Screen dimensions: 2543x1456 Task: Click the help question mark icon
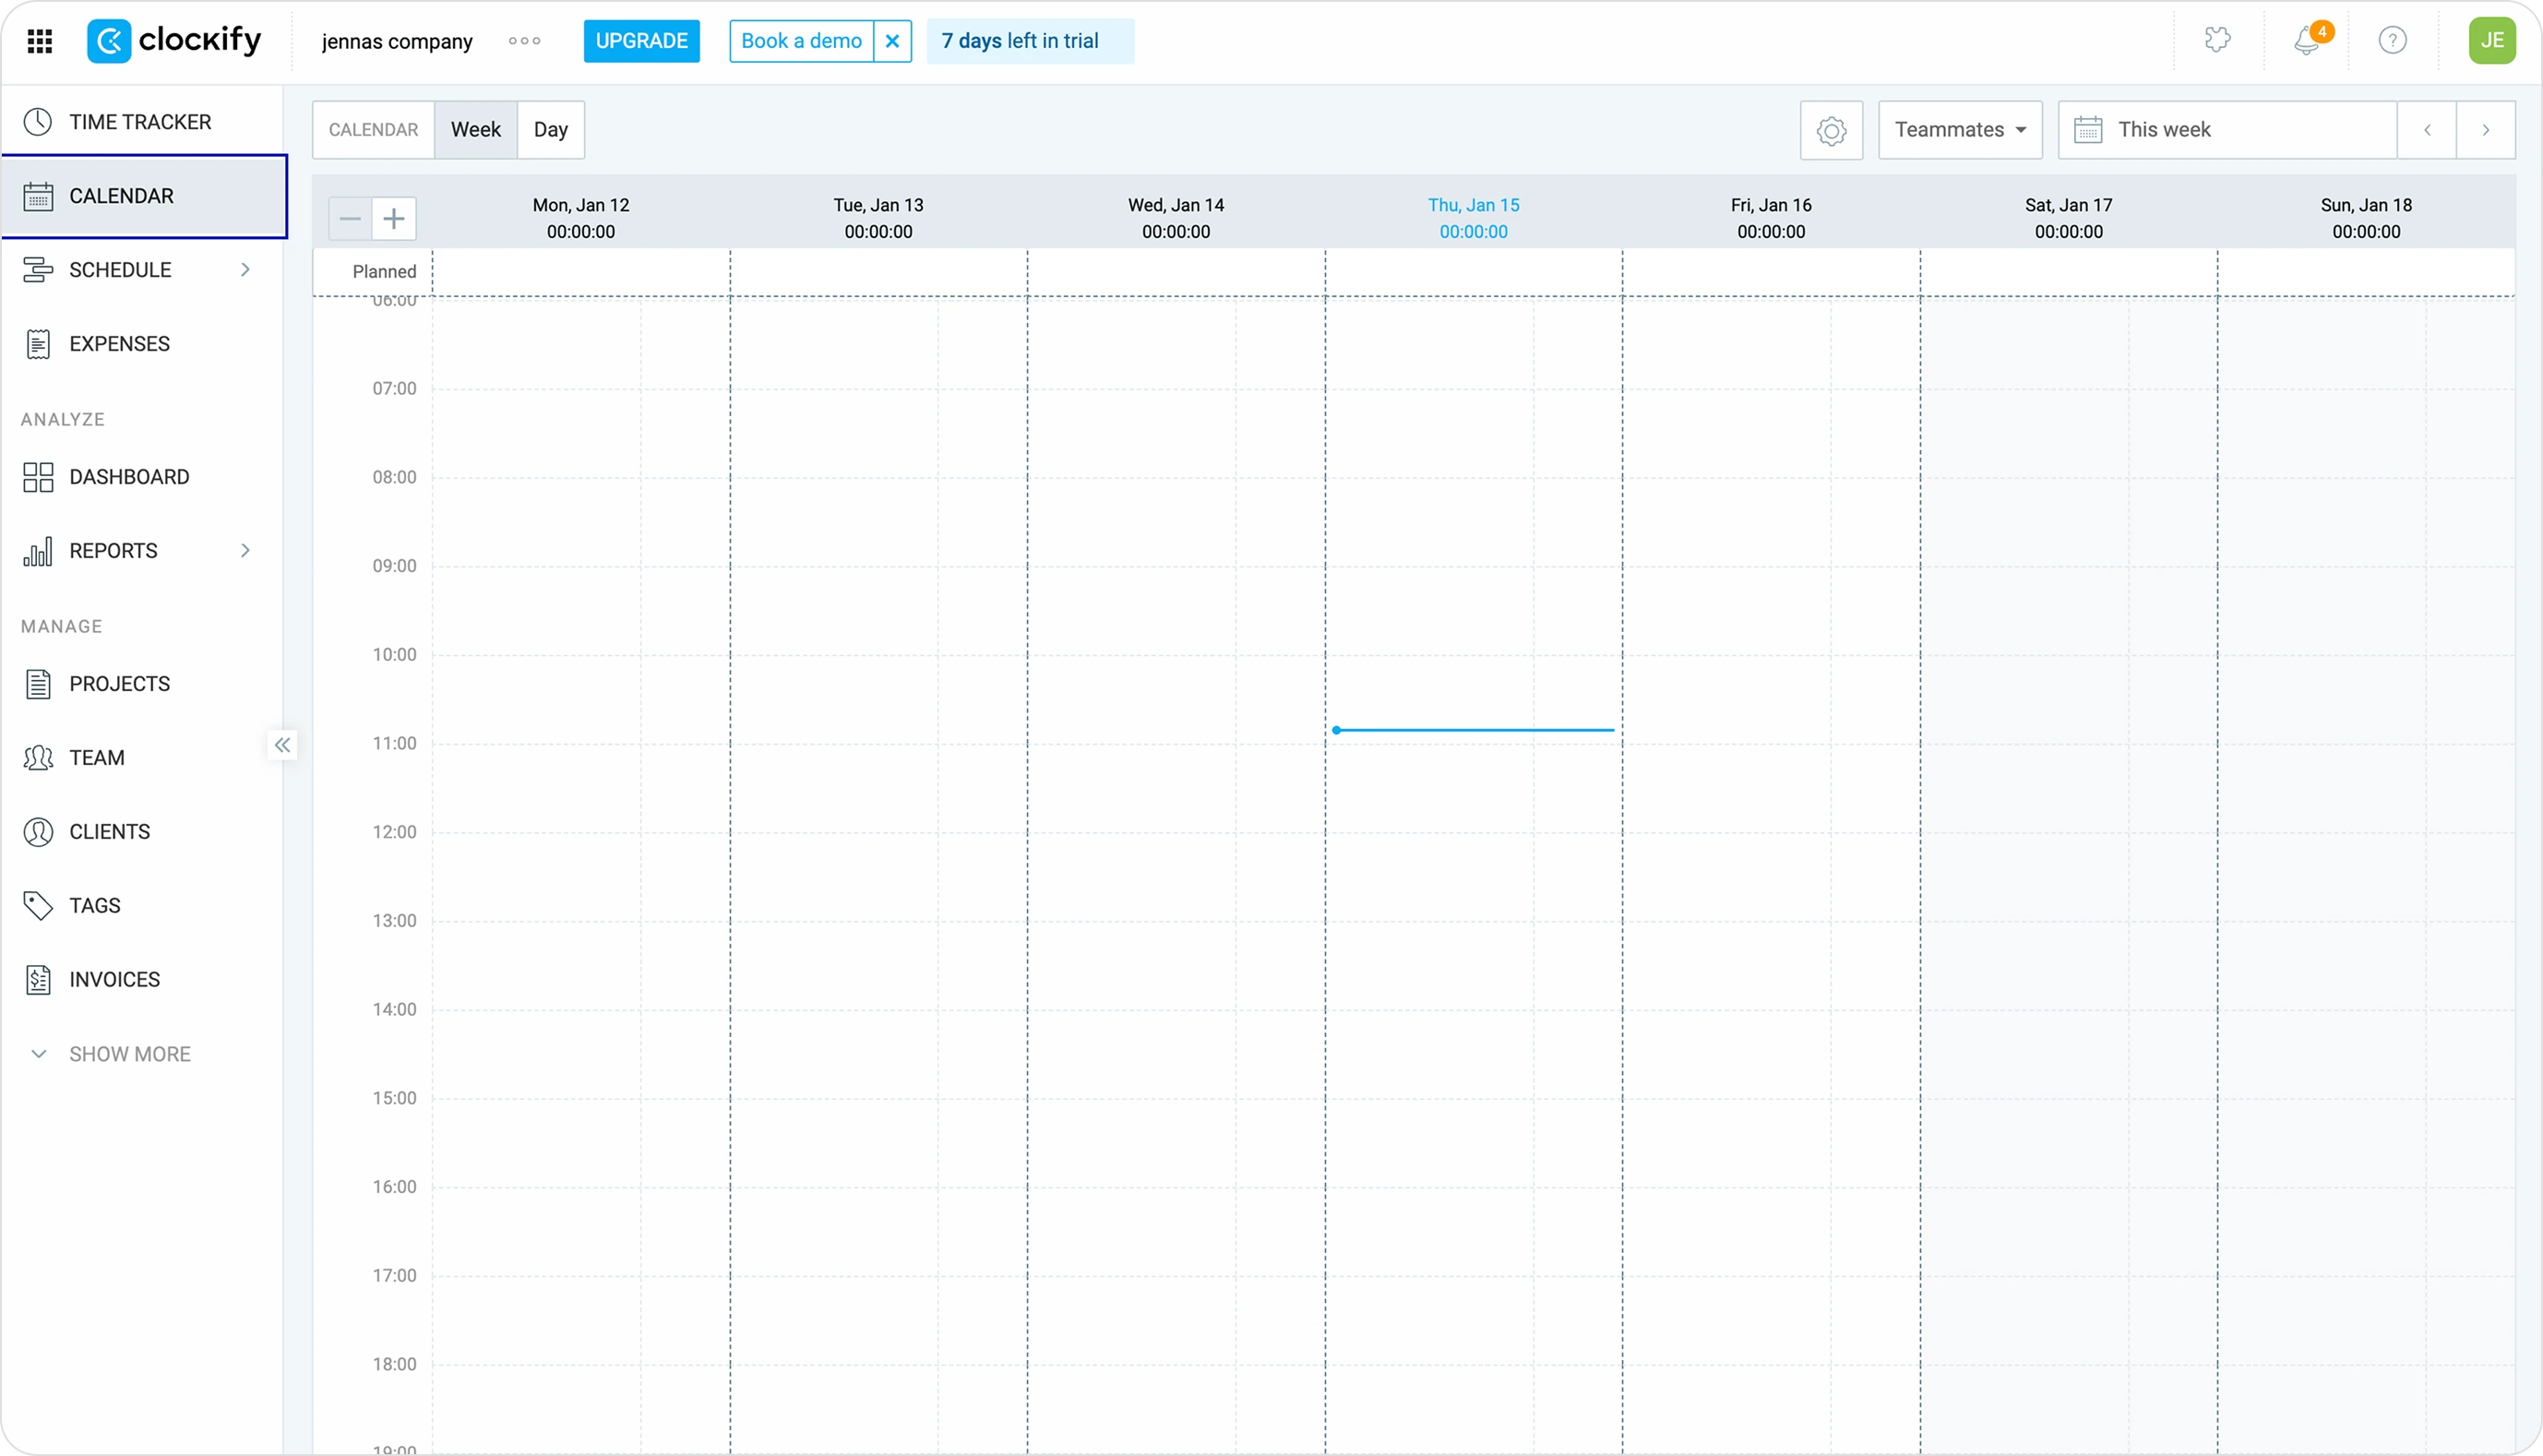(x=2392, y=41)
